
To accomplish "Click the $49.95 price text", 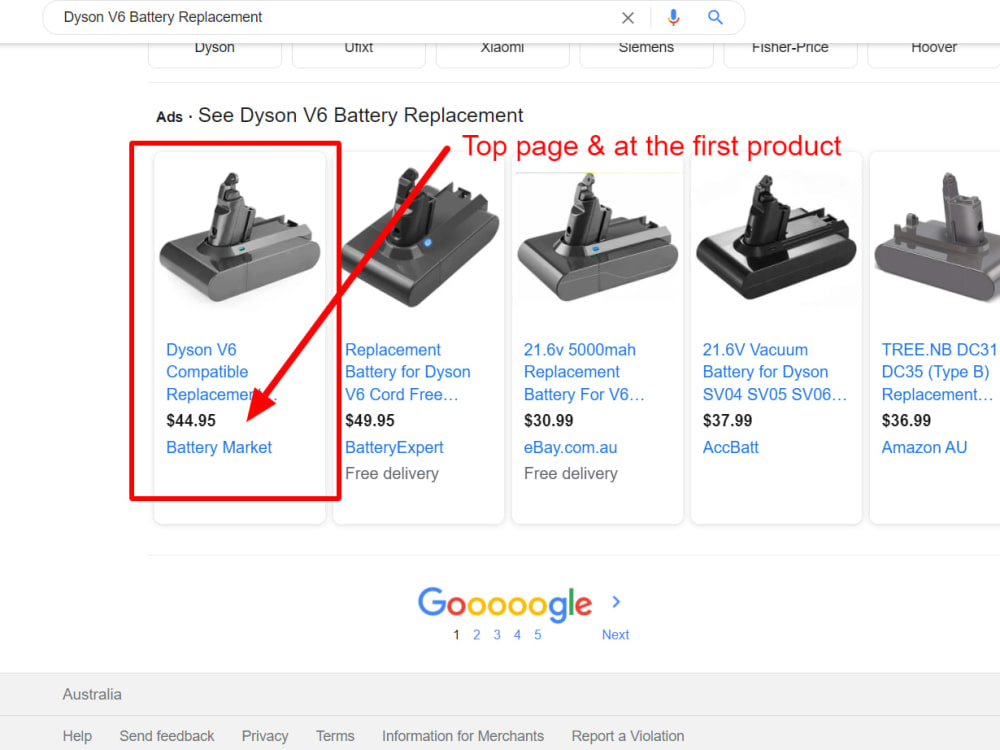I will (x=370, y=420).
